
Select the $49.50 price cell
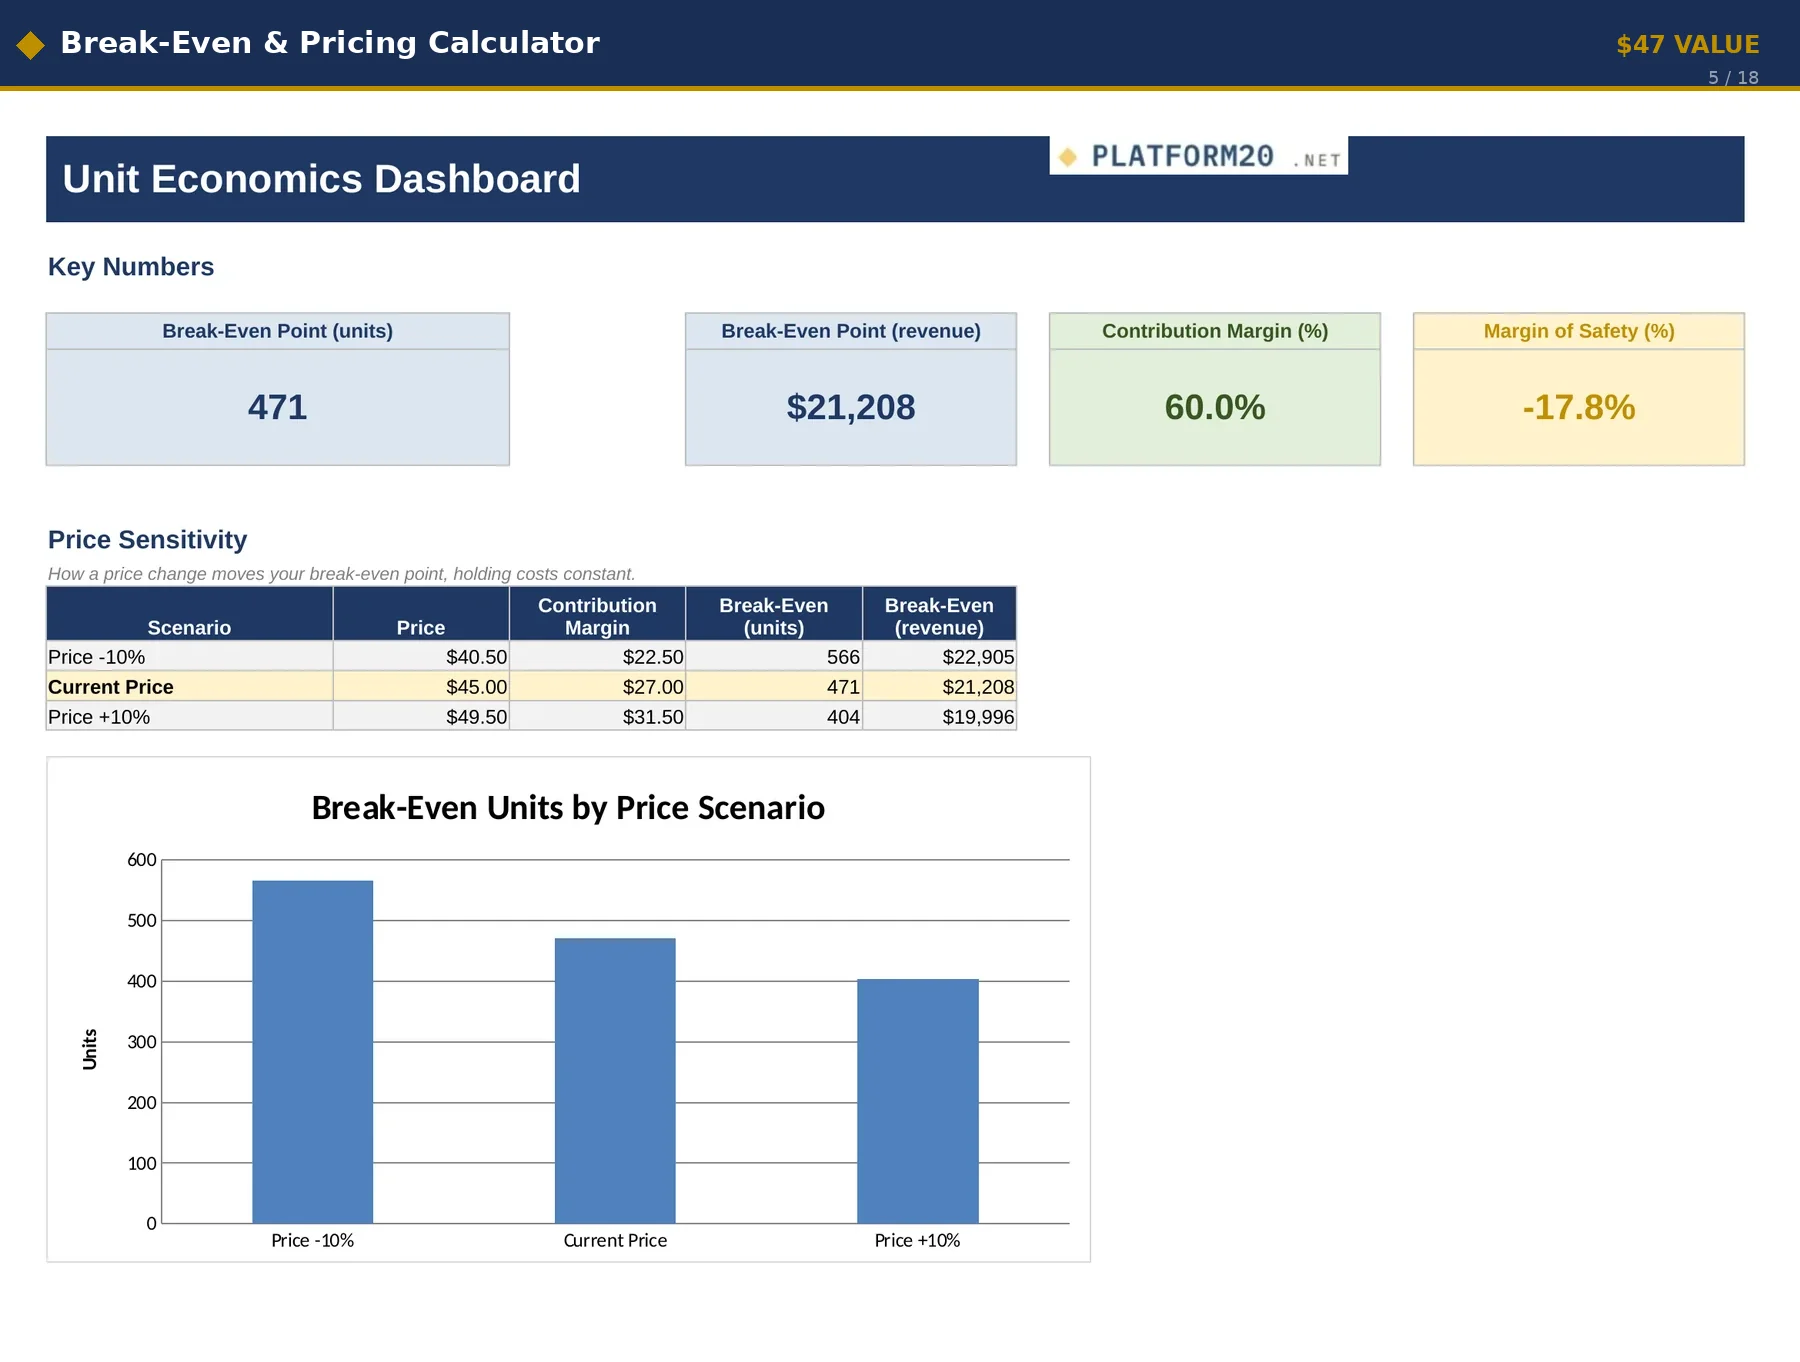pos(421,717)
